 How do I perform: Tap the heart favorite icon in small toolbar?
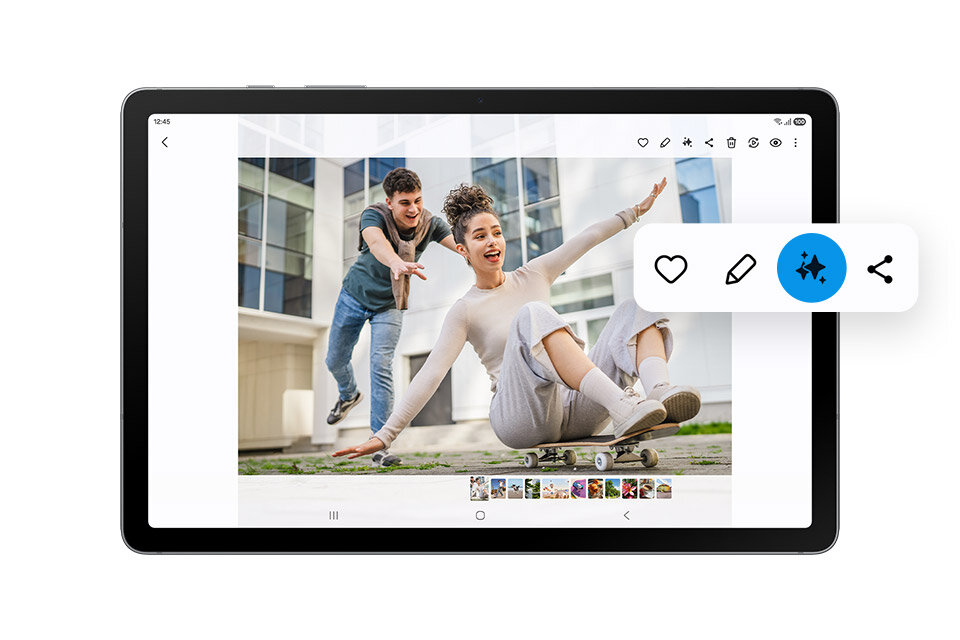point(643,143)
